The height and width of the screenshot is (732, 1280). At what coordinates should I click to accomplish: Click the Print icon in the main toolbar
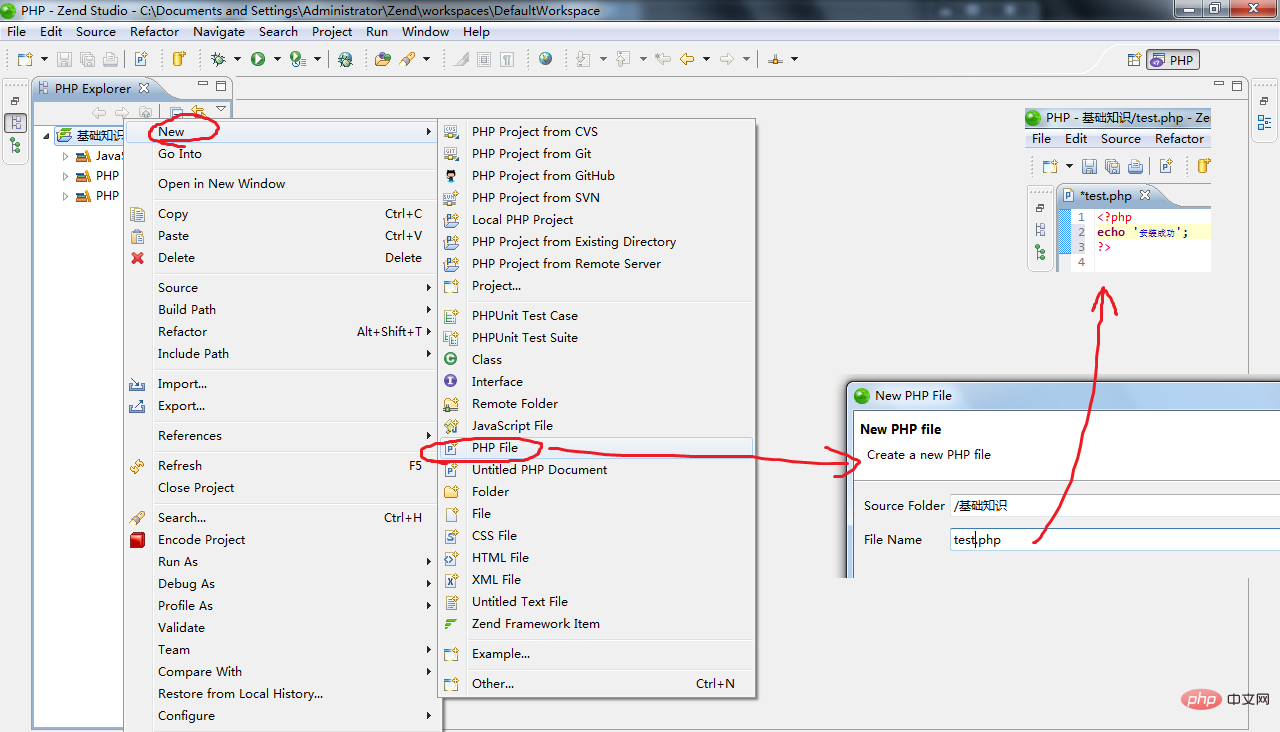110,59
